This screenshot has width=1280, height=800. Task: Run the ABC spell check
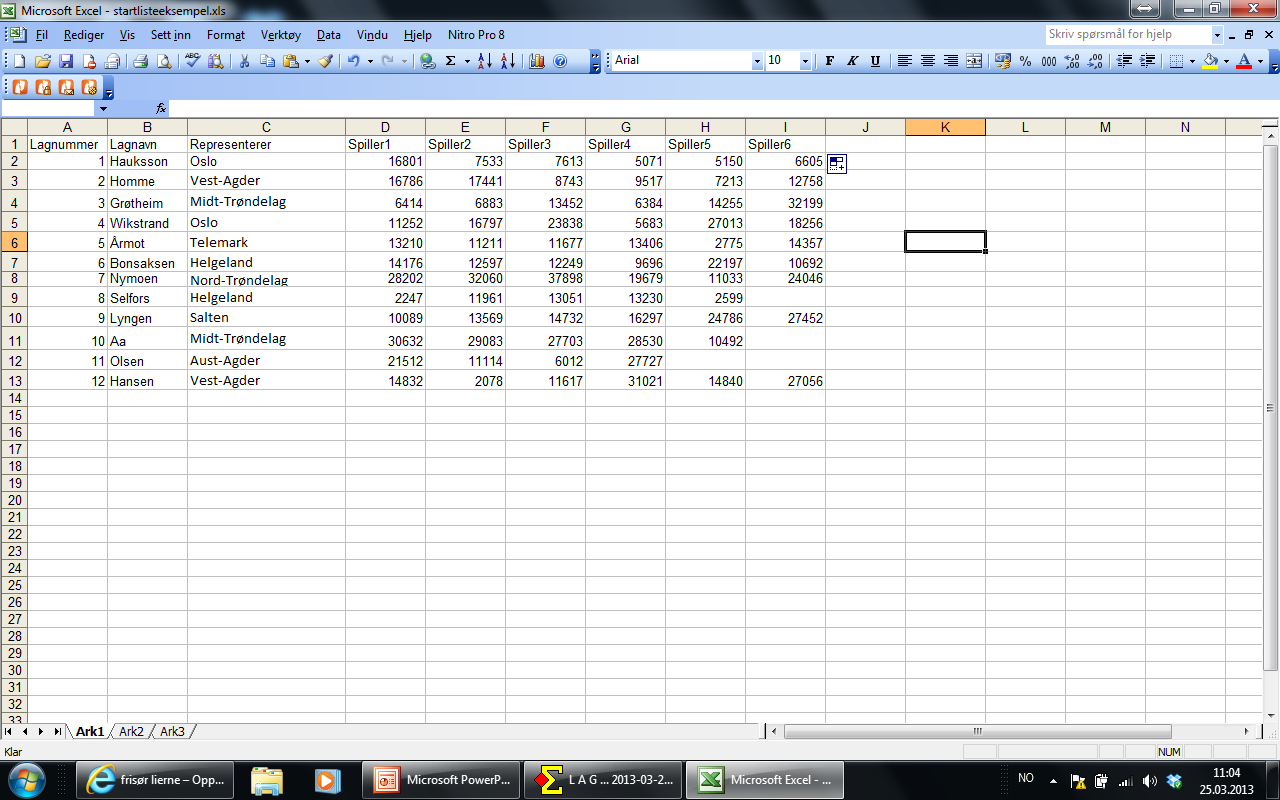(193, 61)
